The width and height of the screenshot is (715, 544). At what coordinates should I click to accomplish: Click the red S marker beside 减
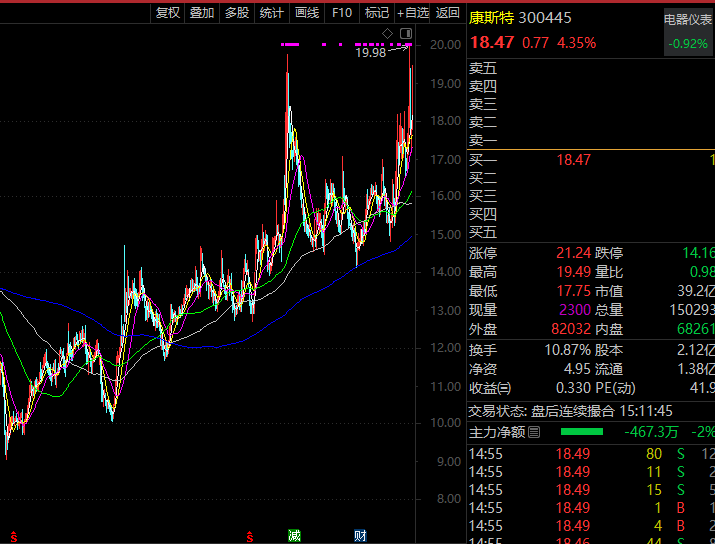point(249,535)
